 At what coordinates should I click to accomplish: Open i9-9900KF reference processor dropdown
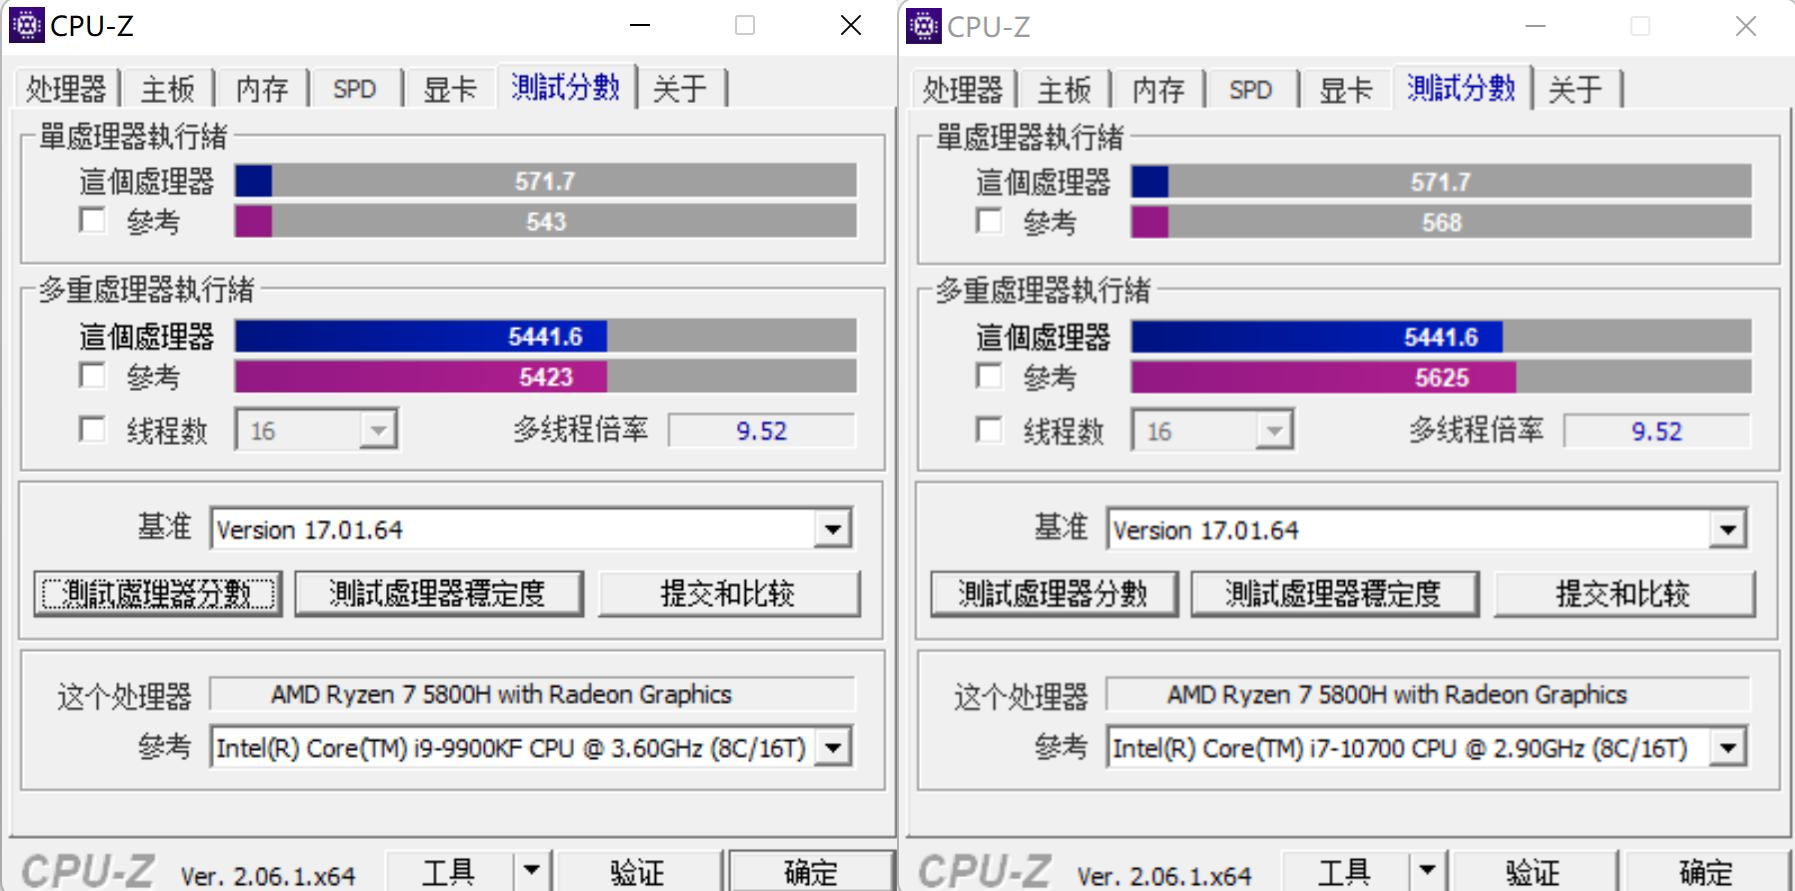coord(832,747)
